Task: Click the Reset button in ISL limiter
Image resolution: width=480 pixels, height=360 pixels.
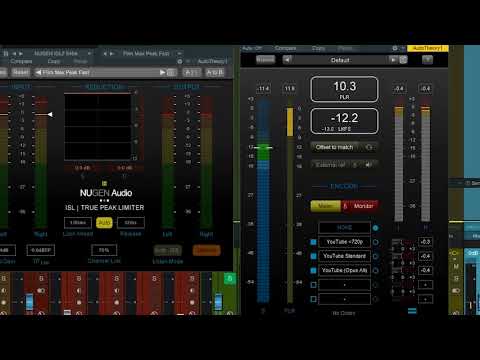Action: coord(21,72)
